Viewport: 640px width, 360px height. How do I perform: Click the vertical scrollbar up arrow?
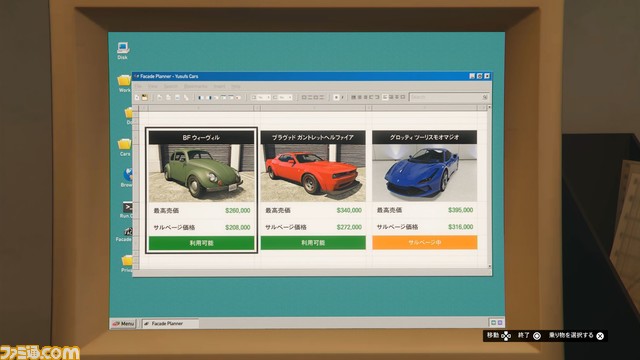tap(489, 107)
